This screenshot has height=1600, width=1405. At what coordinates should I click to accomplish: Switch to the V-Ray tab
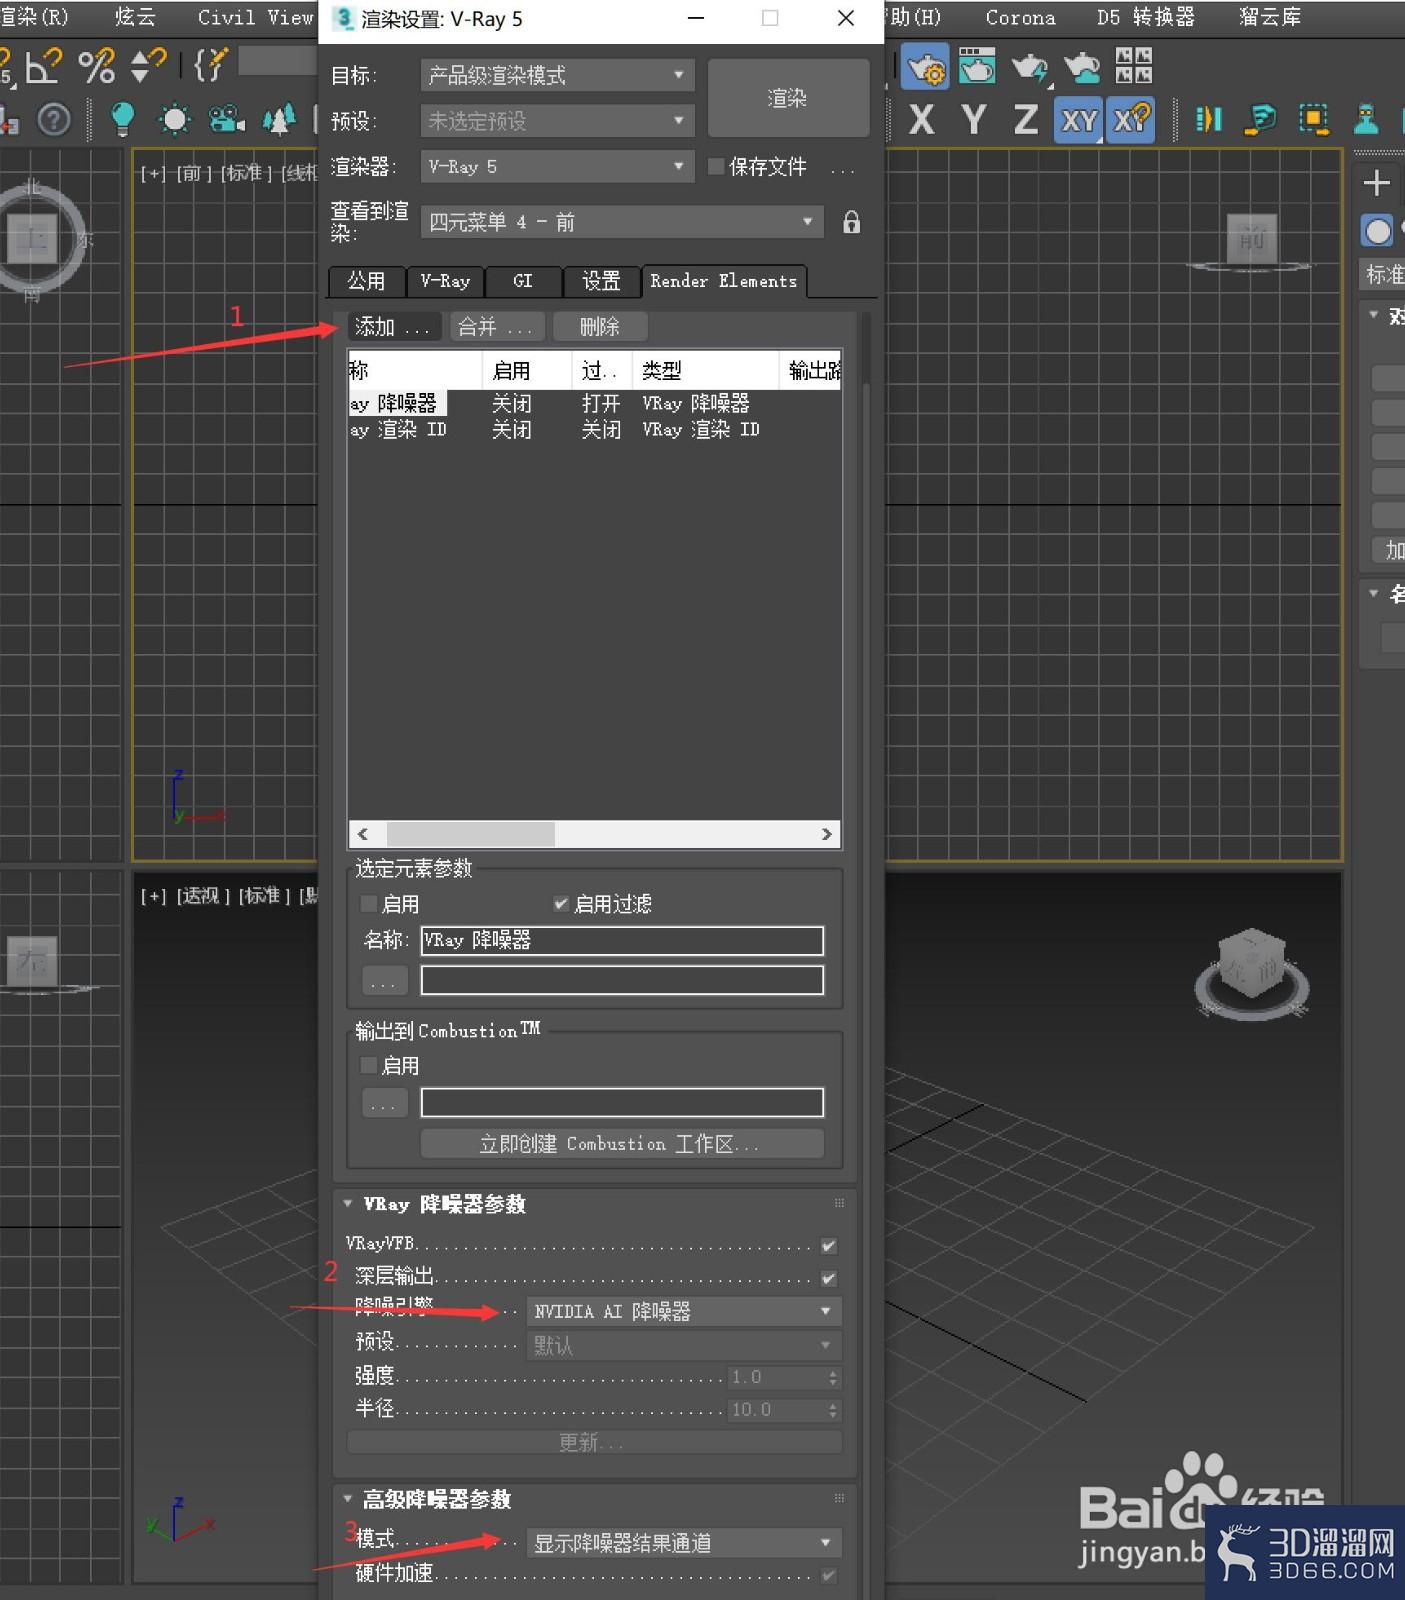(x=445, y=282)
